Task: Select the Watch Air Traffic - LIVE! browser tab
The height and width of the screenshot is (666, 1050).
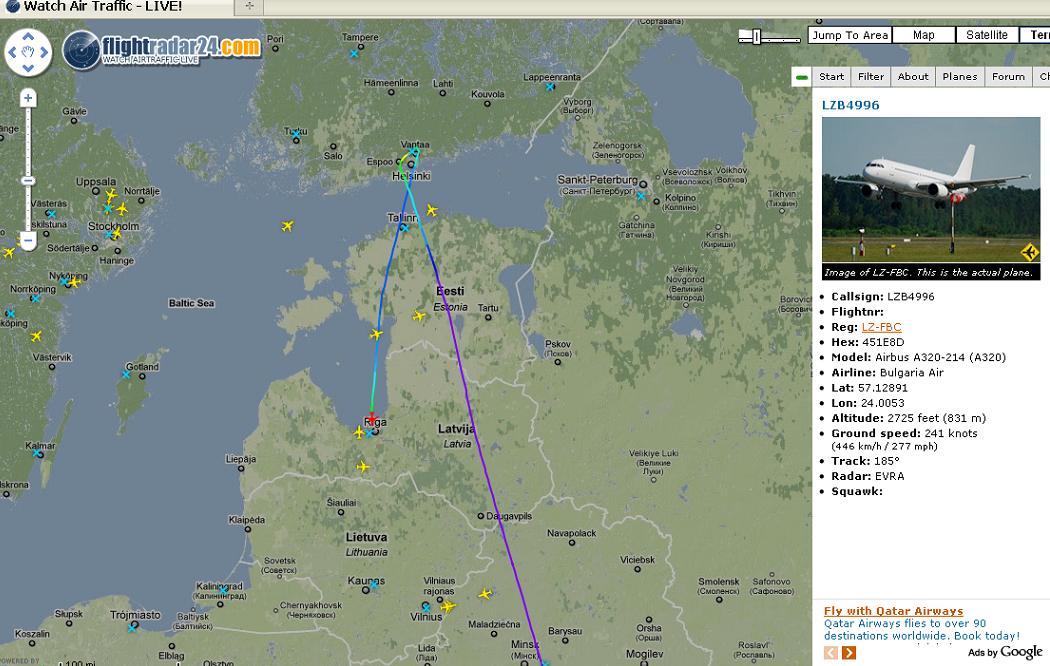Action: (117, 7)
